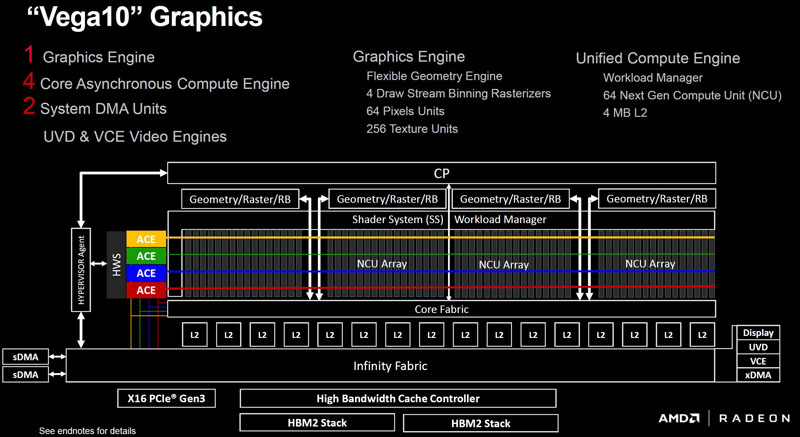Click 64 Next Gen Compute Unit (NCU) text
Image resolution: width=800 pixels, height=437 pixels.
pyautogui.click(x=692, y=95)
